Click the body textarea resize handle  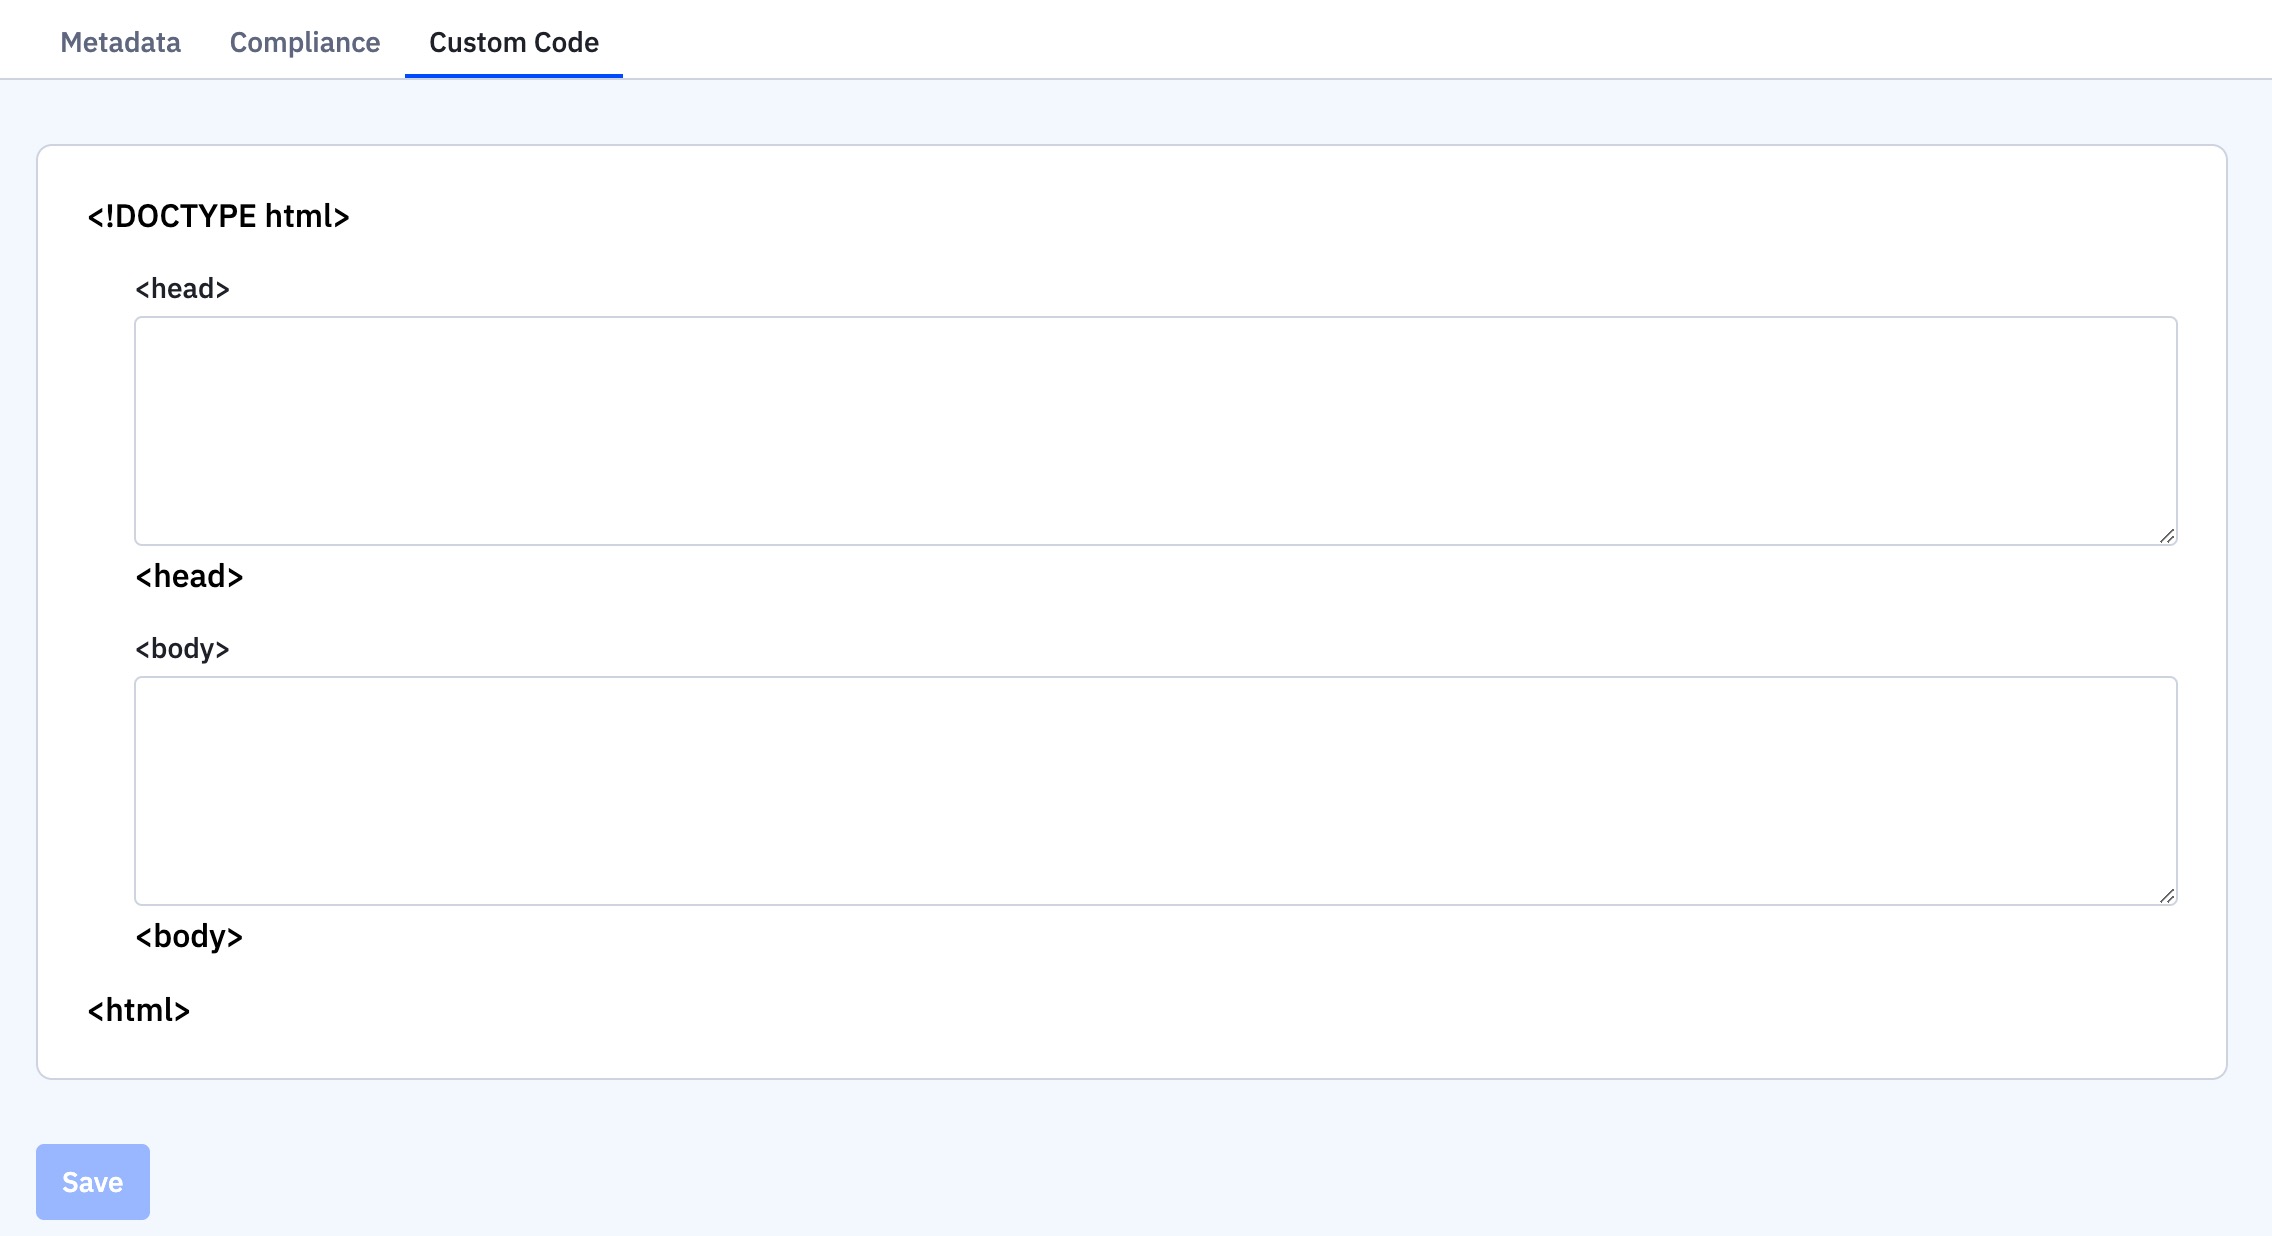[2166, 896]
